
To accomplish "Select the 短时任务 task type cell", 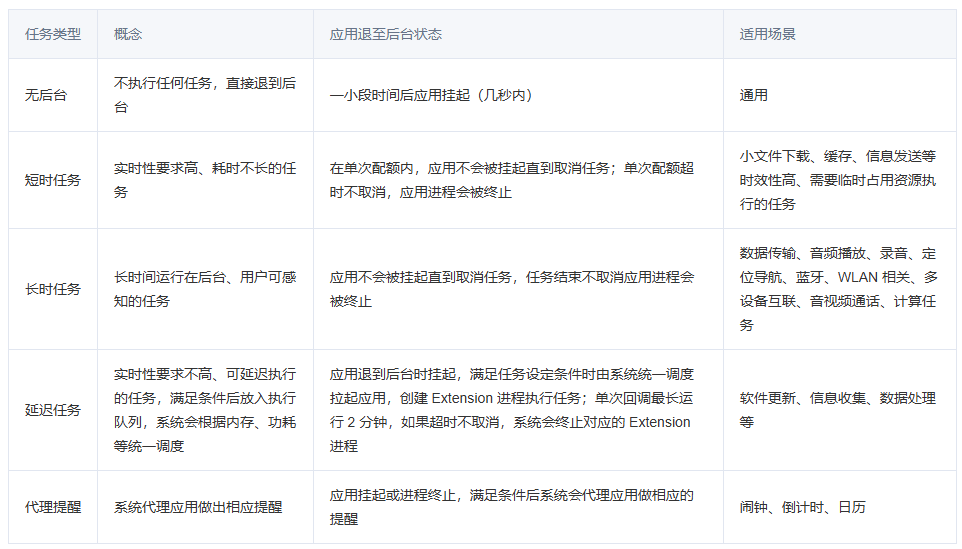I will [53, 180].
